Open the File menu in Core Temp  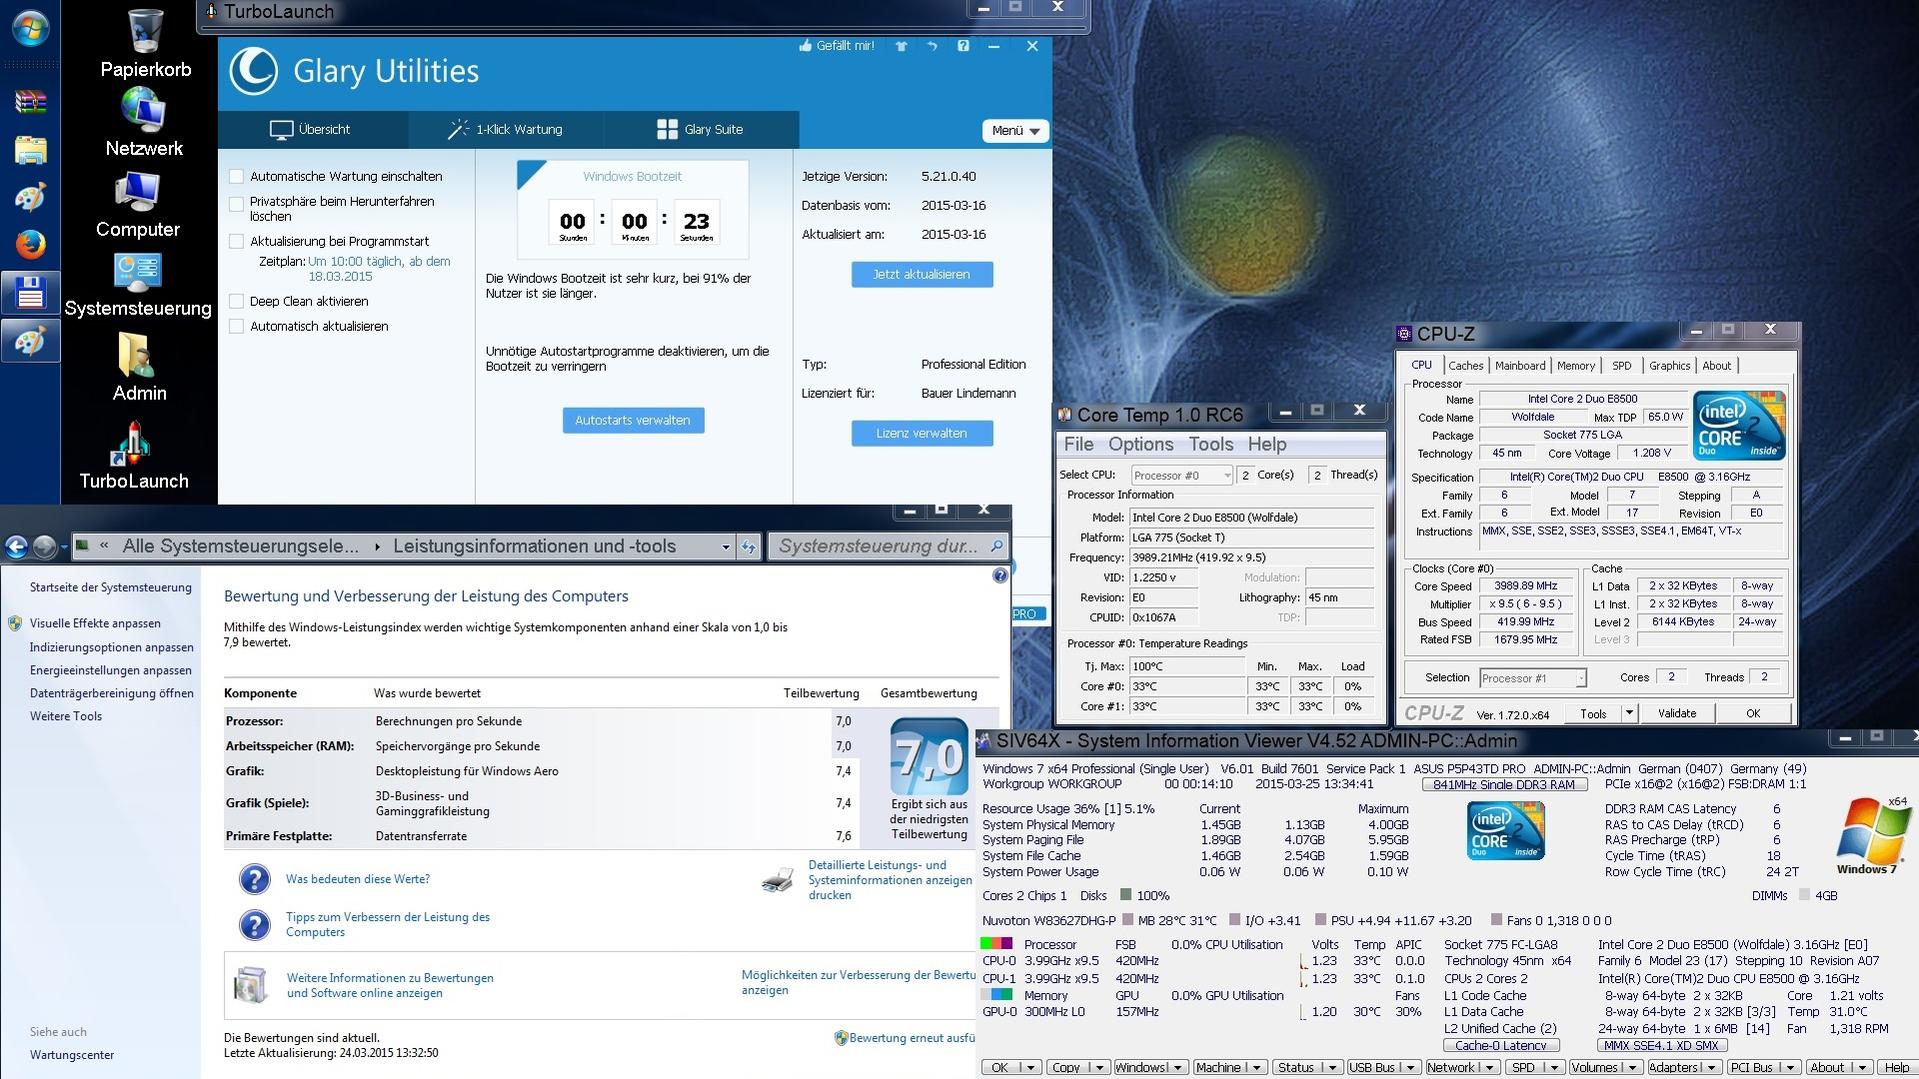tap(1078, 445)
